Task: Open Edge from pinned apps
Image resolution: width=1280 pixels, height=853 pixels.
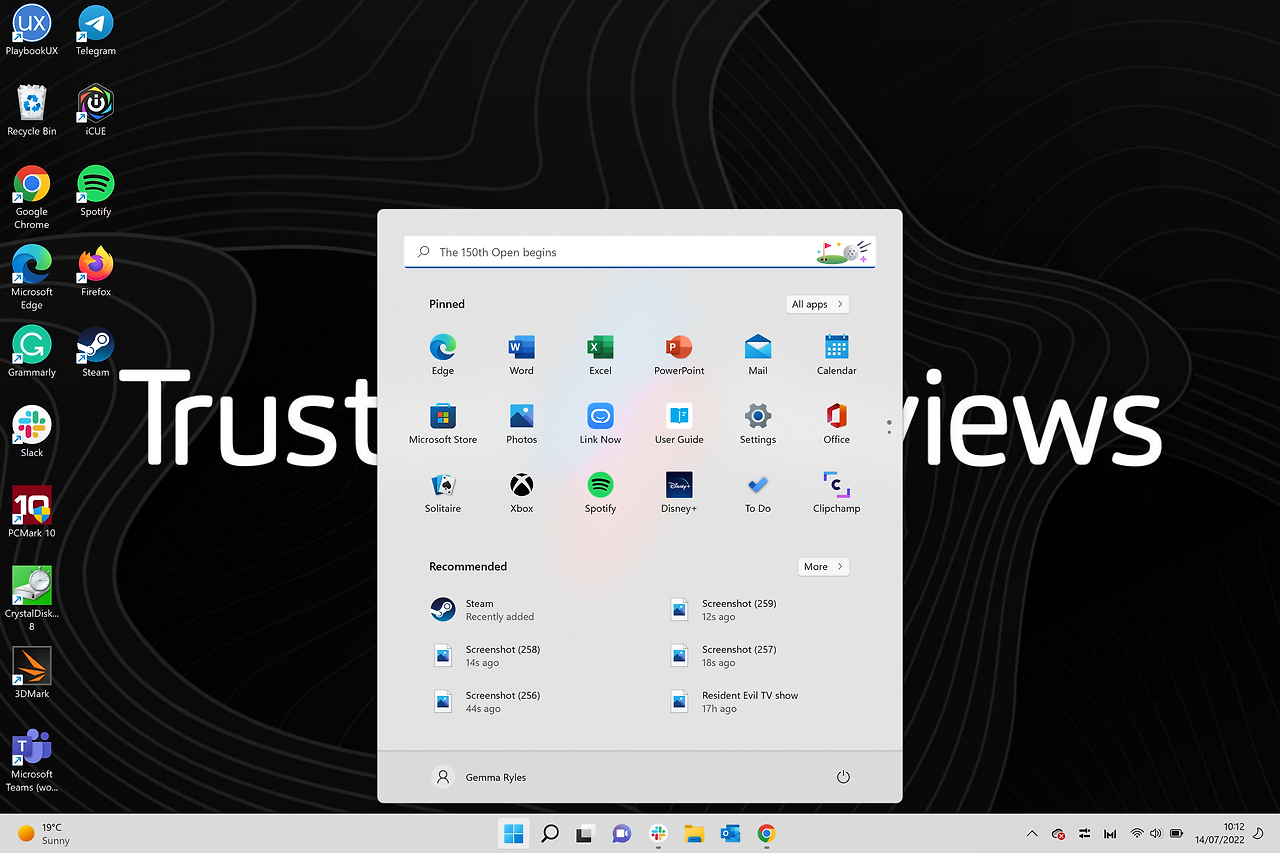Action: pos(443,354)
